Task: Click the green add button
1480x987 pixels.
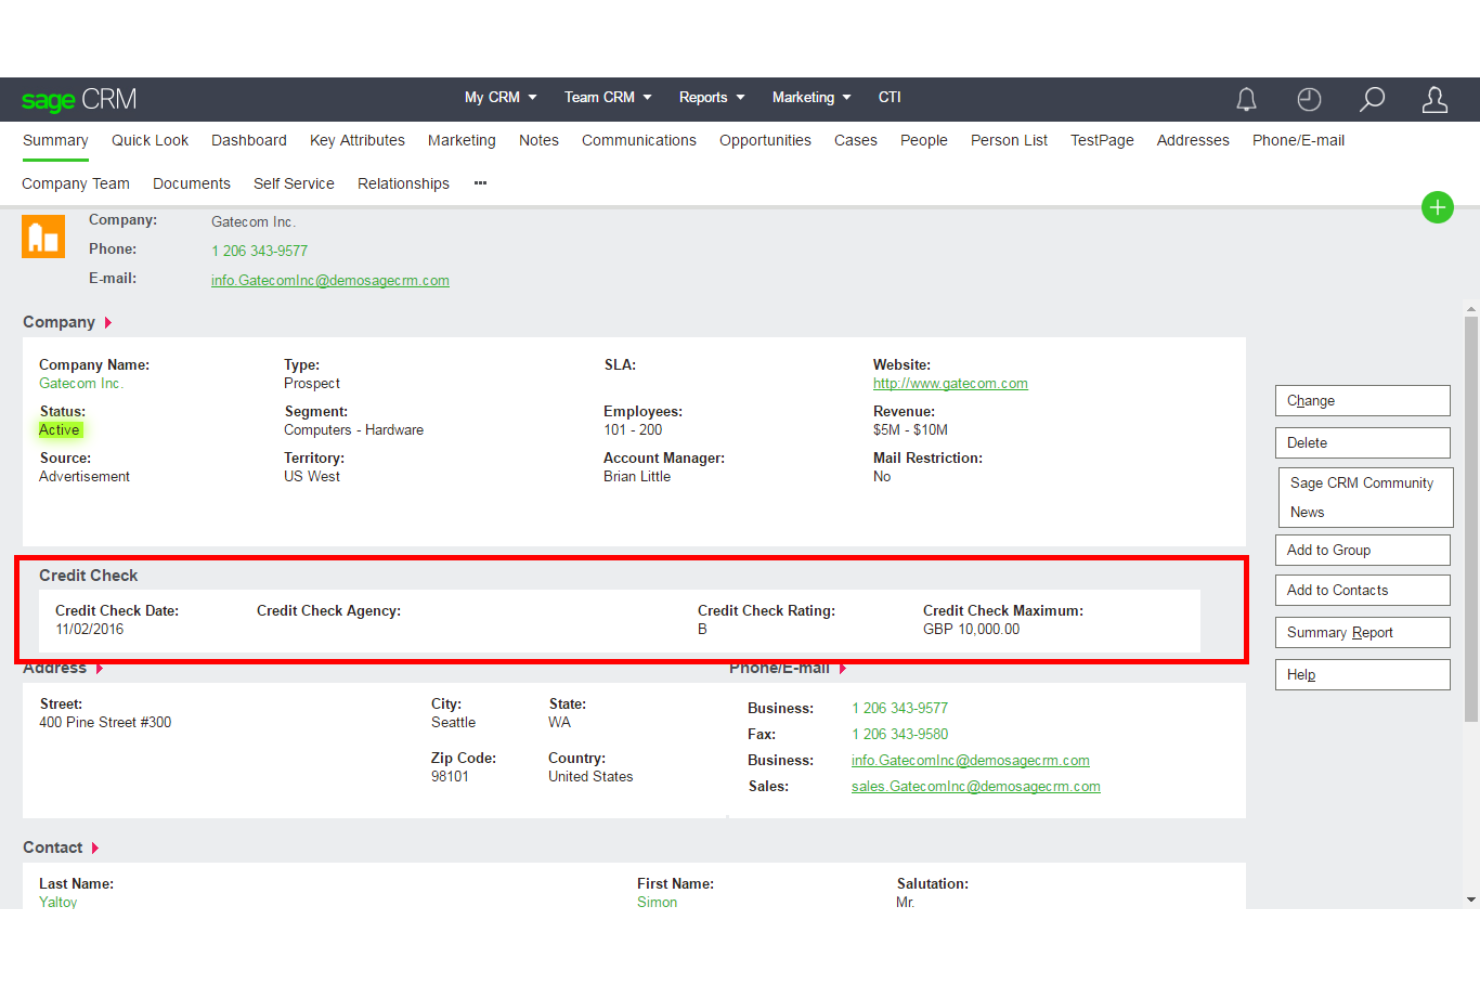Action: click(x=1437, y=208)
